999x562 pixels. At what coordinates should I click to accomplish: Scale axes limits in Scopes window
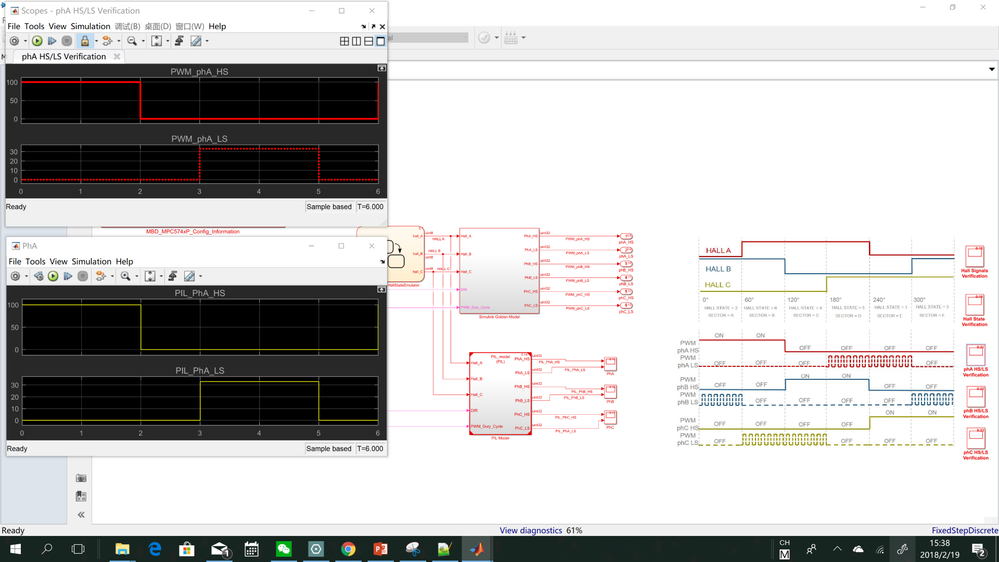tap(156, 41)
